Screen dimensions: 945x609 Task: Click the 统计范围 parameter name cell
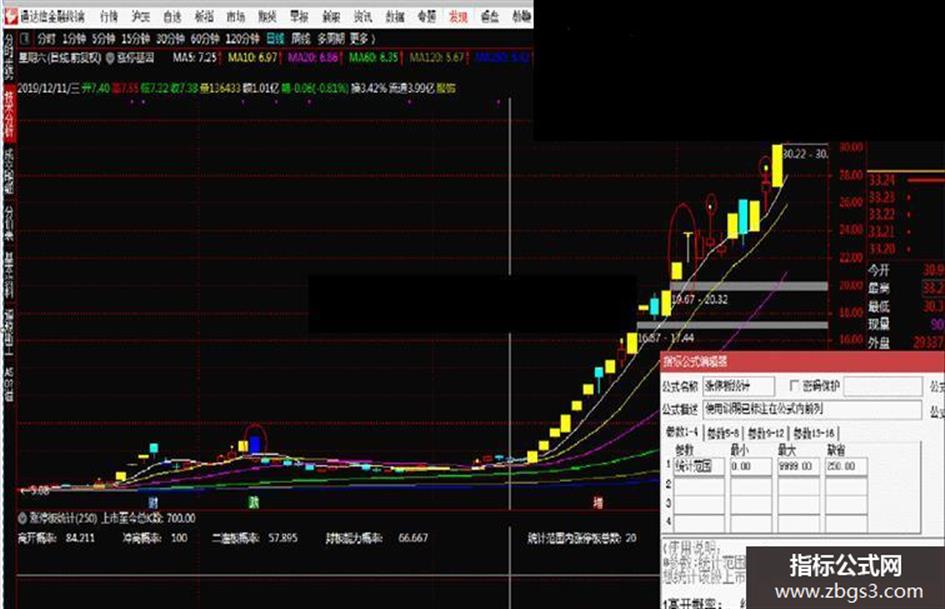[x=699, y=466]
